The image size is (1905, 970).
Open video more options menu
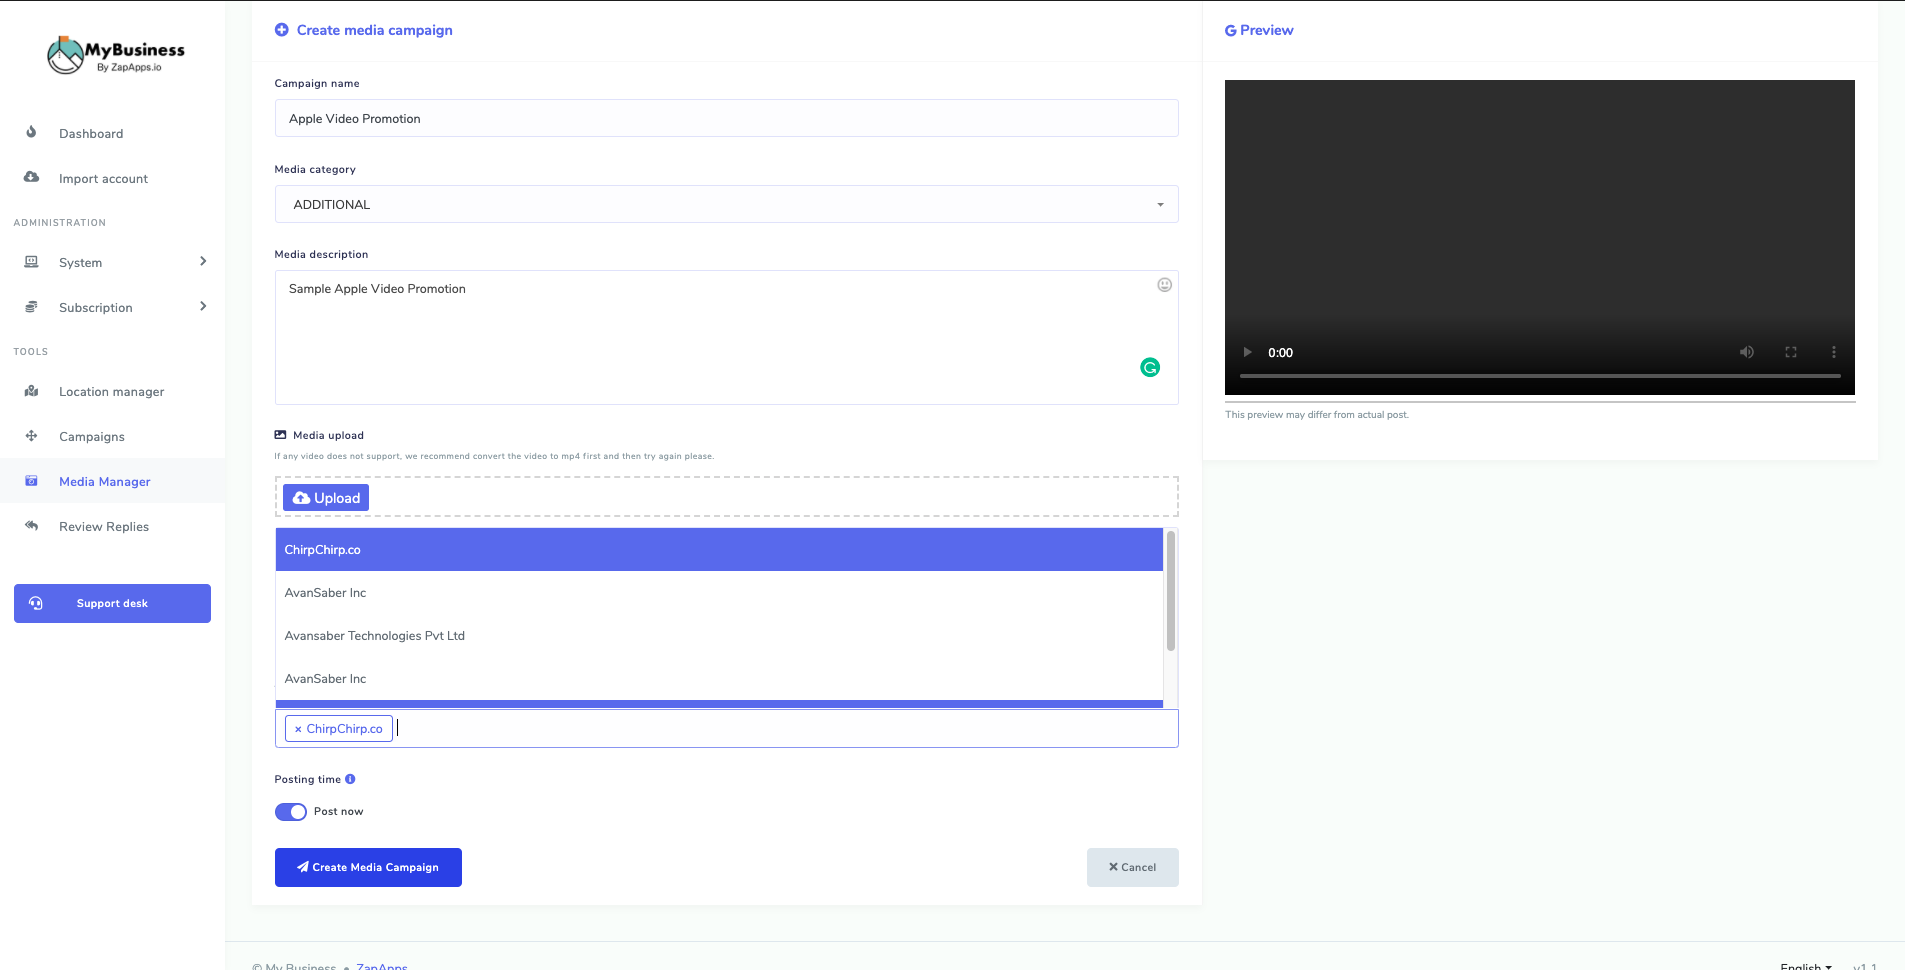pos(1833,352)
